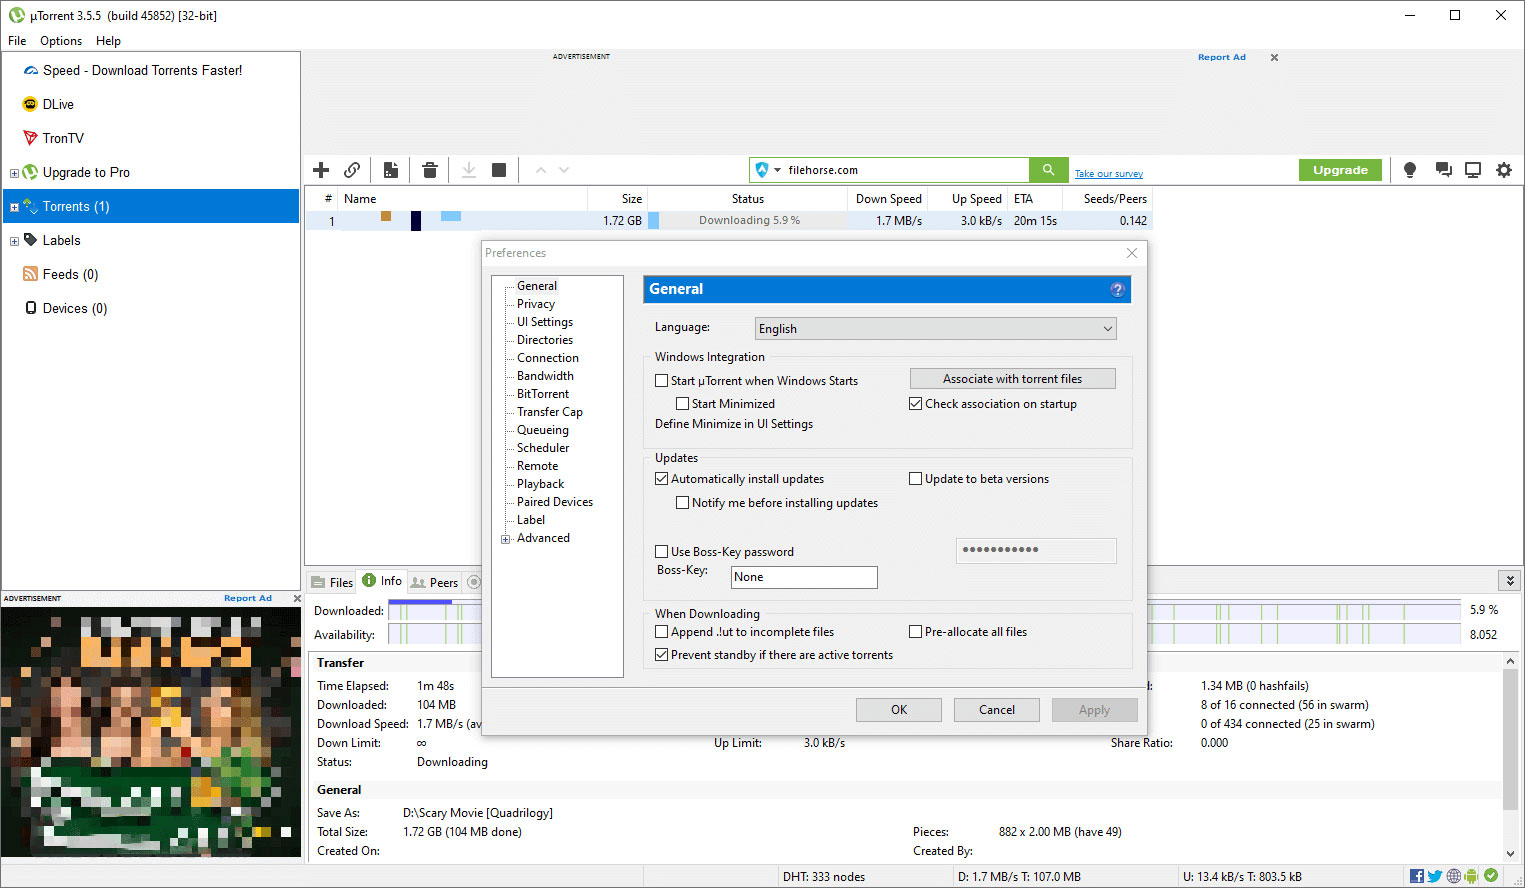Click Add Torrent from URL link icon
Screen dimensions: 1525x888
[352, 170]
